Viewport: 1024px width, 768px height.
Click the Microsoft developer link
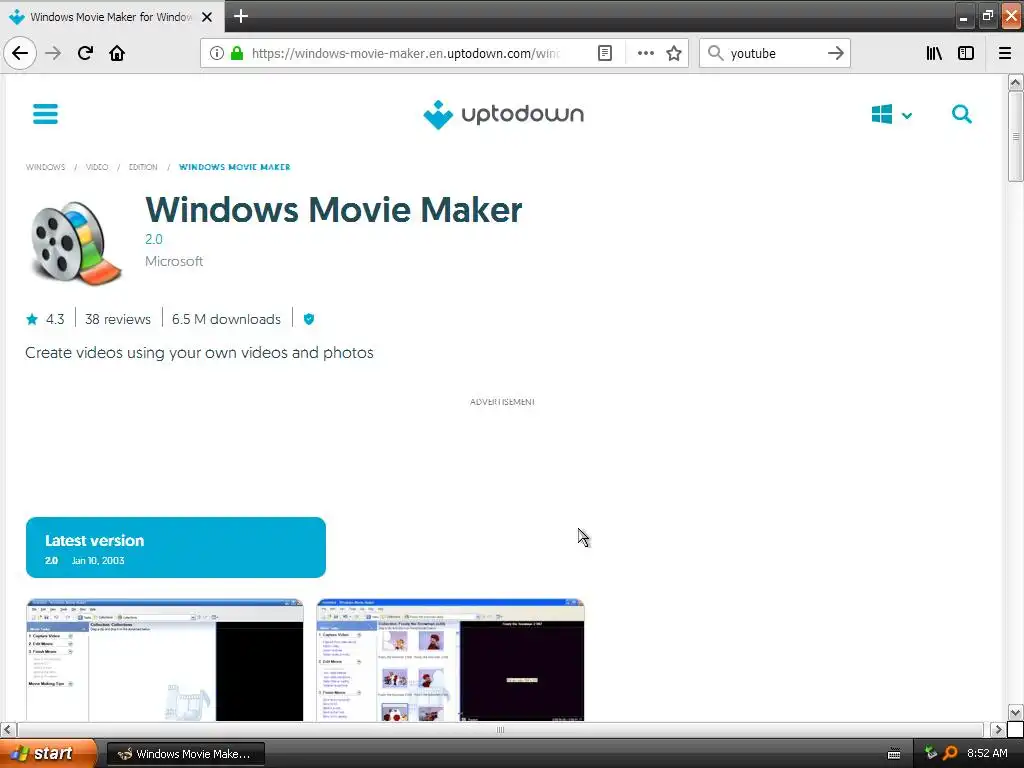pyautogui.click(x=174, y=261)
